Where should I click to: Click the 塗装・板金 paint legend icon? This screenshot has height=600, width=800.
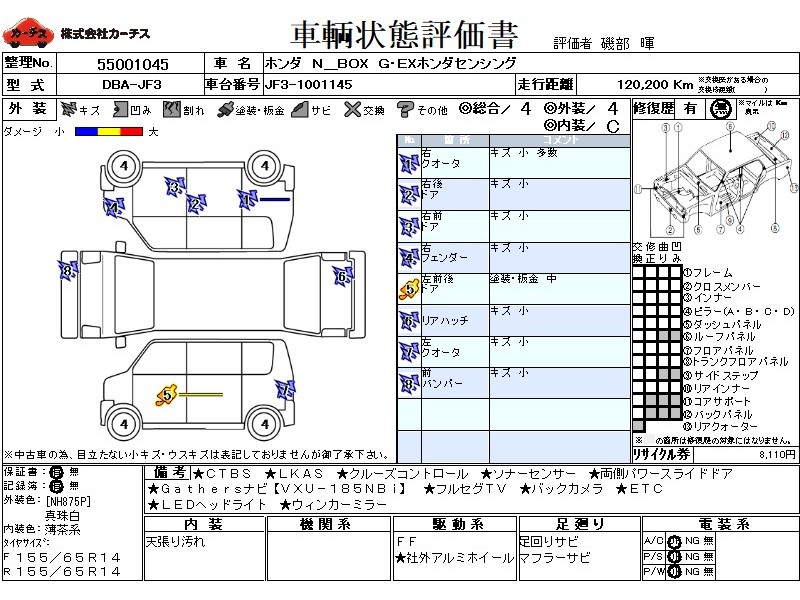coord(224,109)
